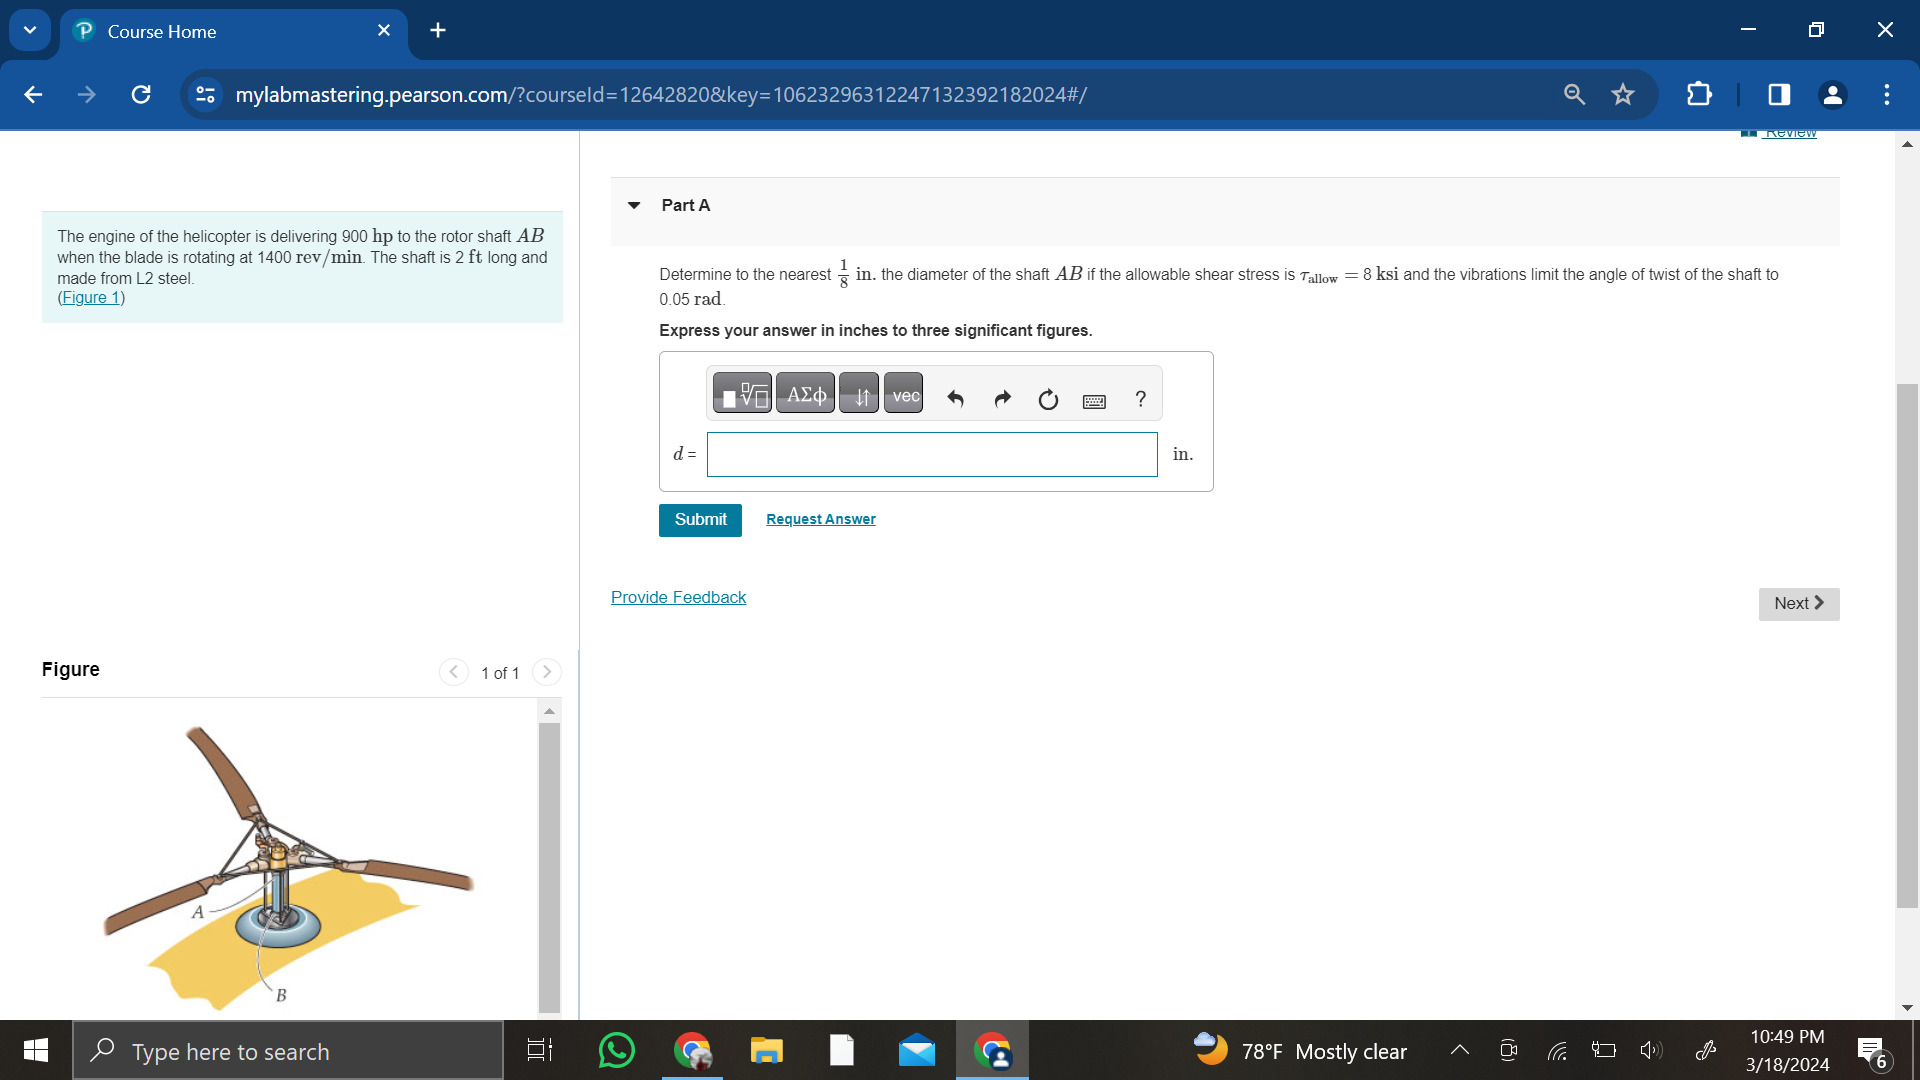Screen dimensions: 1920x1080
Task: Click the subscript/superscript arrows tool
Action: (859, 396)
